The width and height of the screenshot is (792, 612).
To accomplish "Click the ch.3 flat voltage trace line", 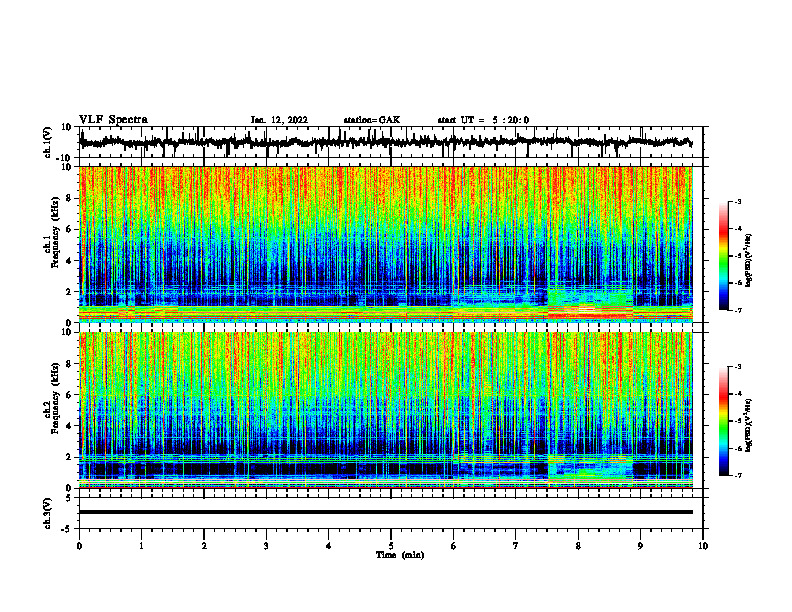I will coord(386,512).
